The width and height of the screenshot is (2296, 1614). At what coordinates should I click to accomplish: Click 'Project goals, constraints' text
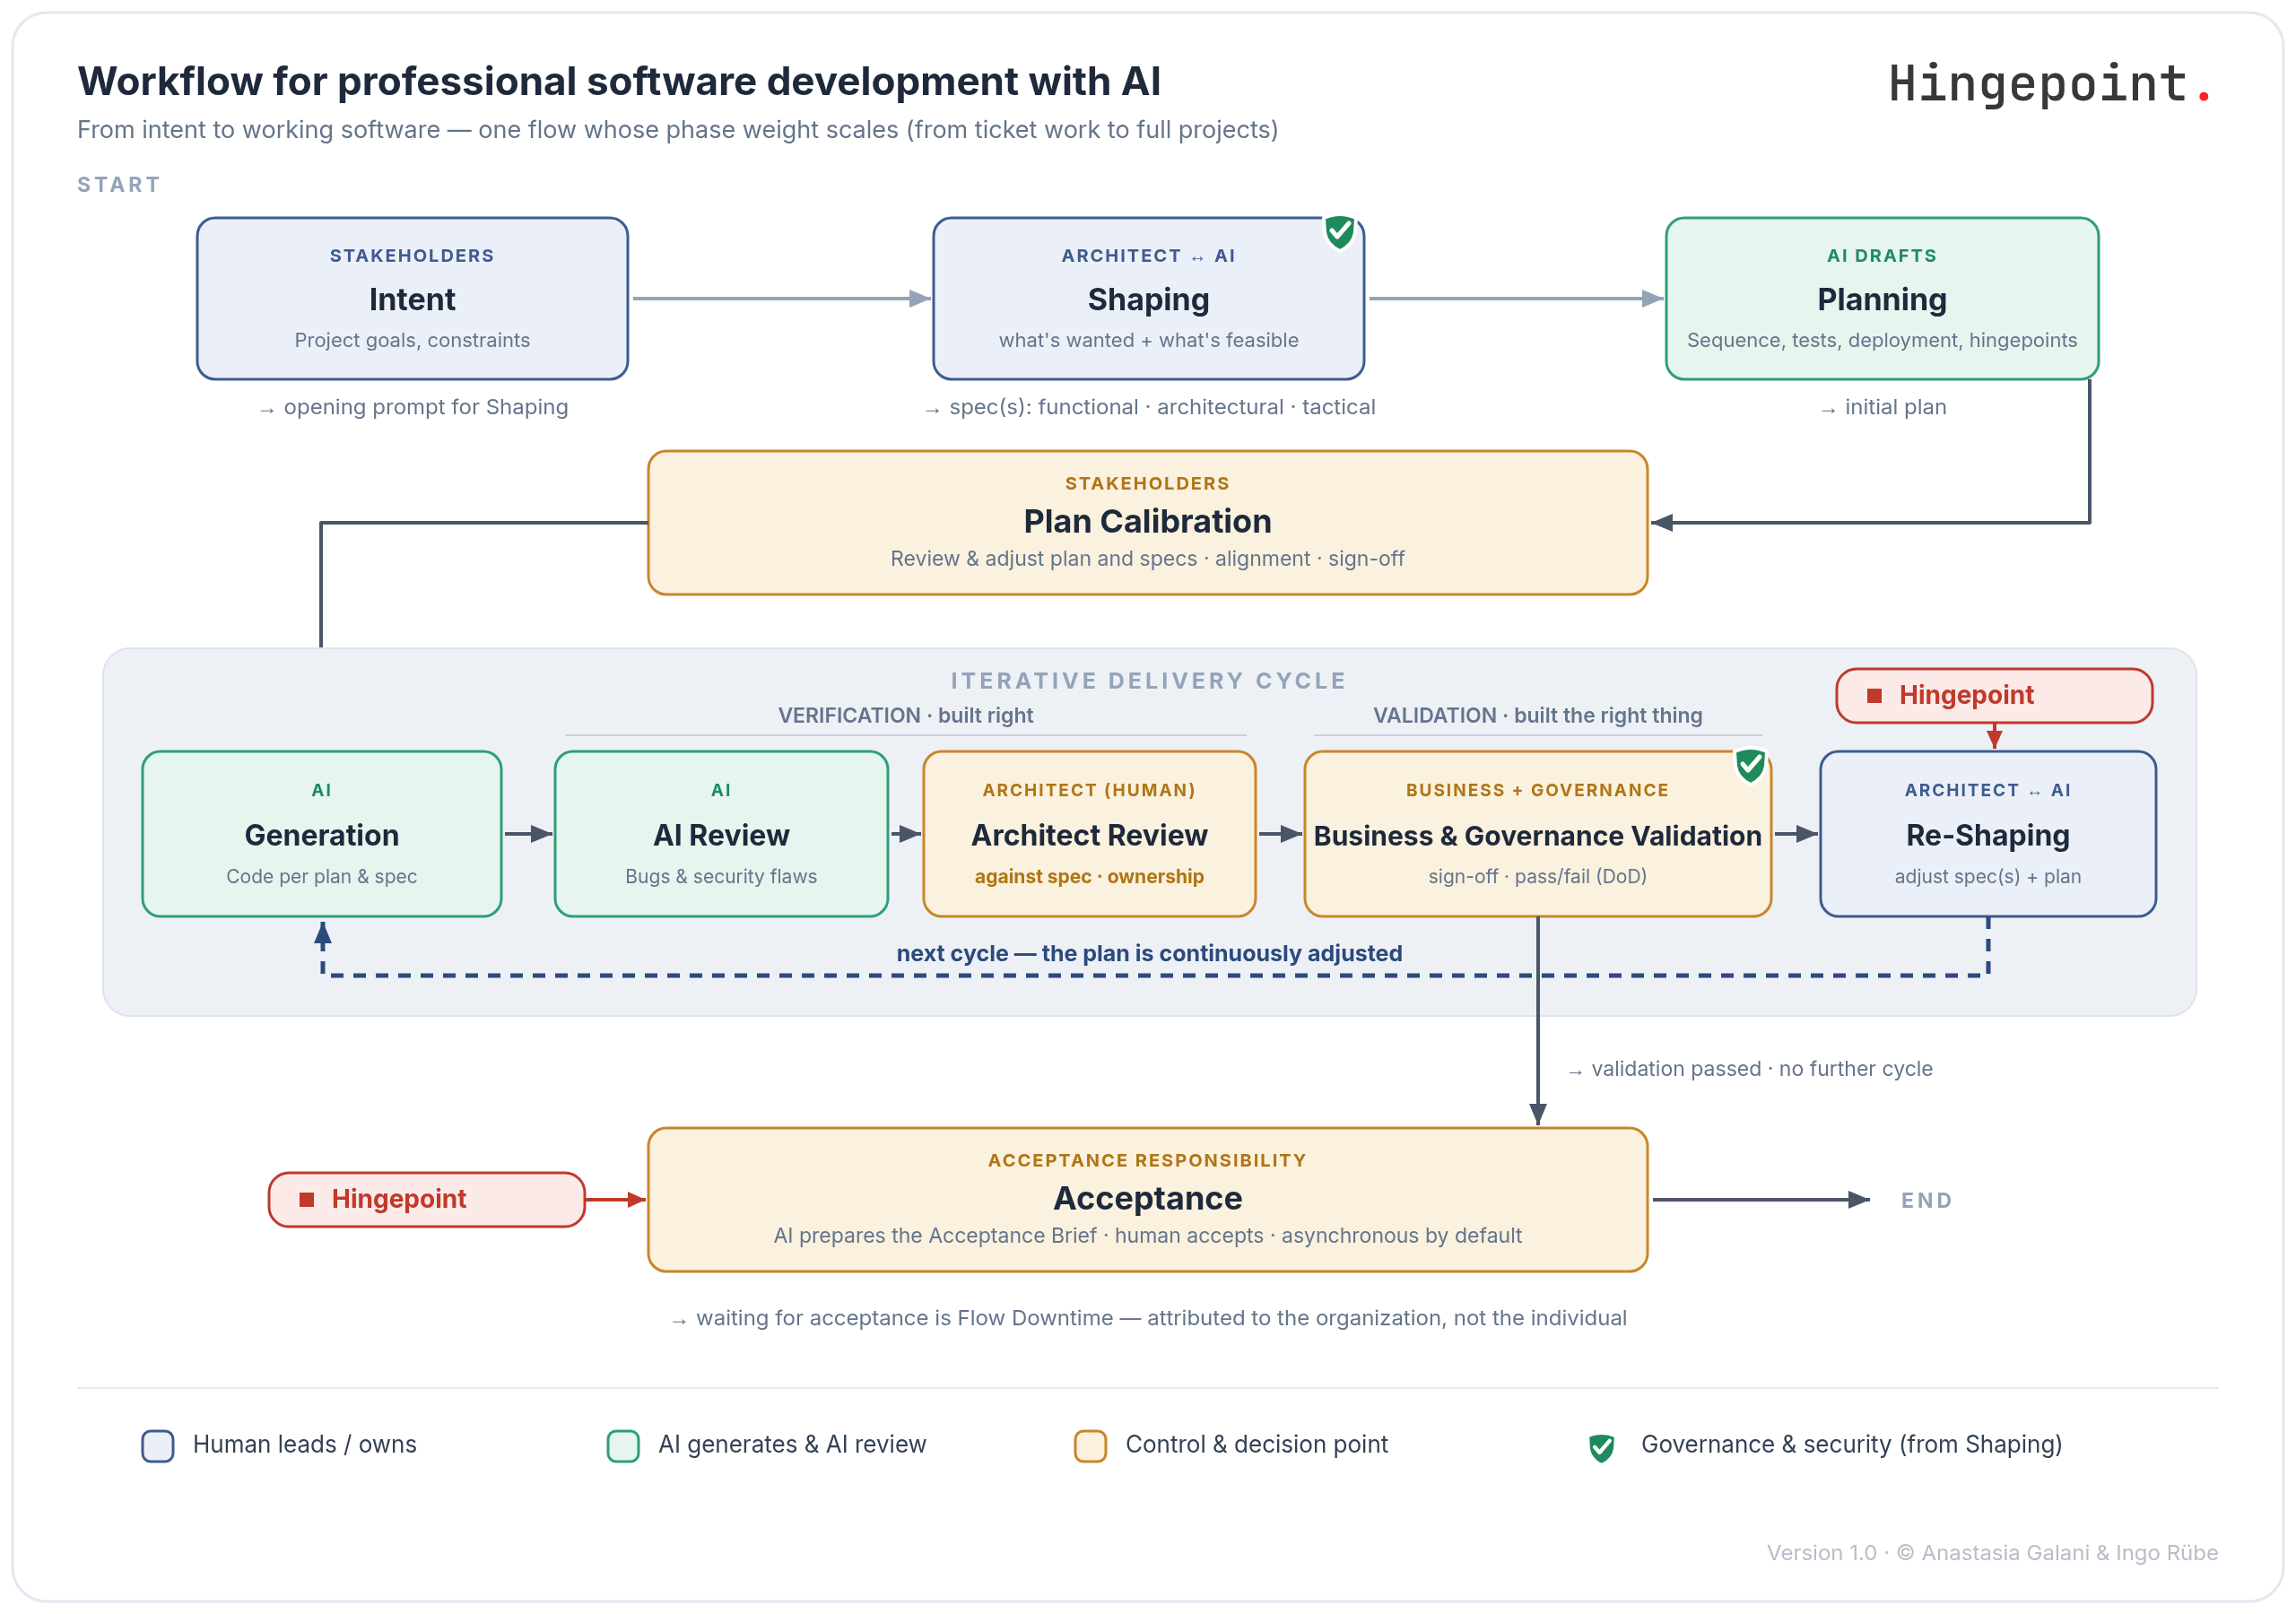tap(412, 341)
